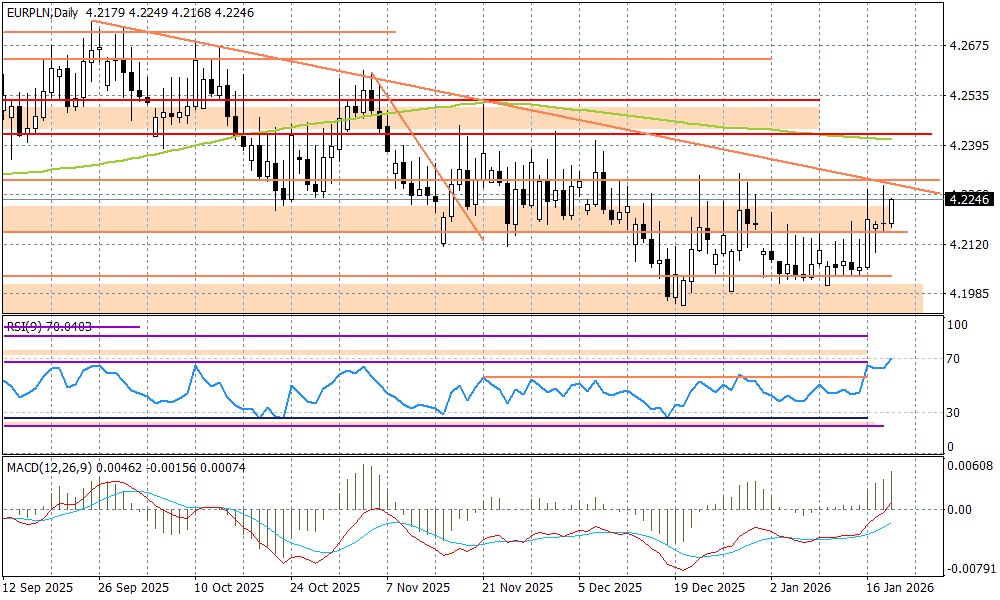The width and height of the screenshot is (1000, 600).
Task: Click the RSI 30 level label
Action: coord(956,412)
